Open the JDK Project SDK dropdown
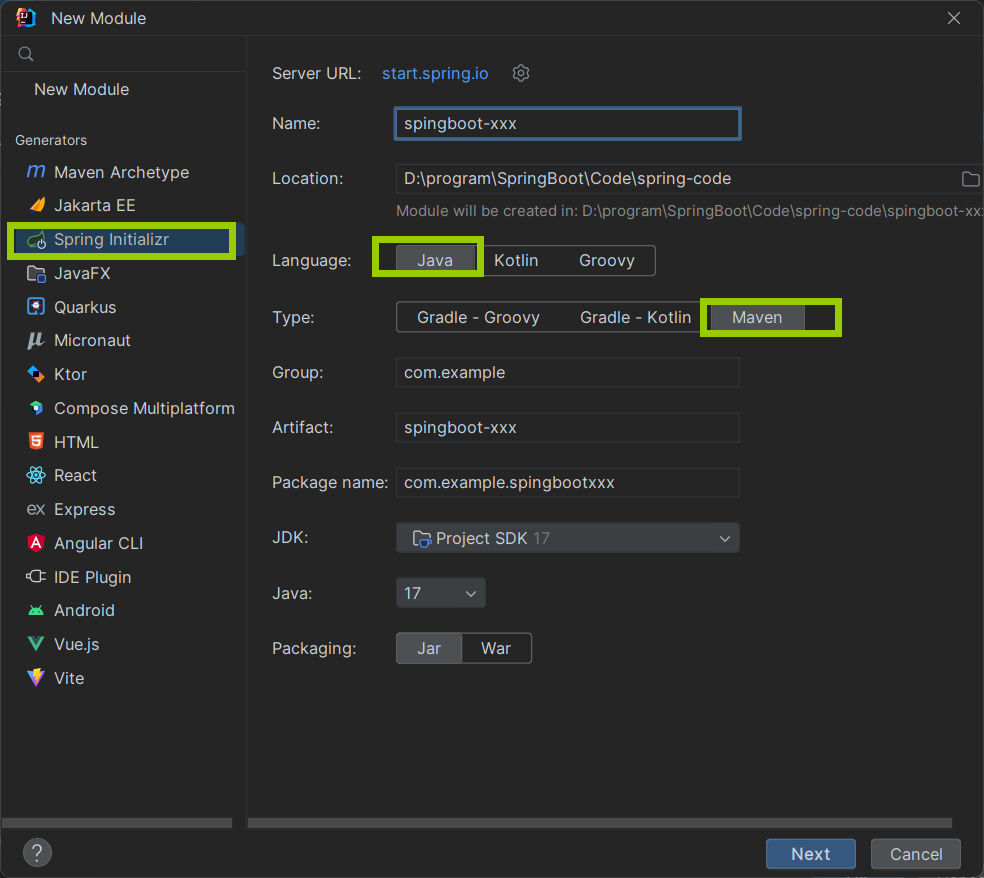The height and width of the screenshot is (878, 984). coord(567,538)
